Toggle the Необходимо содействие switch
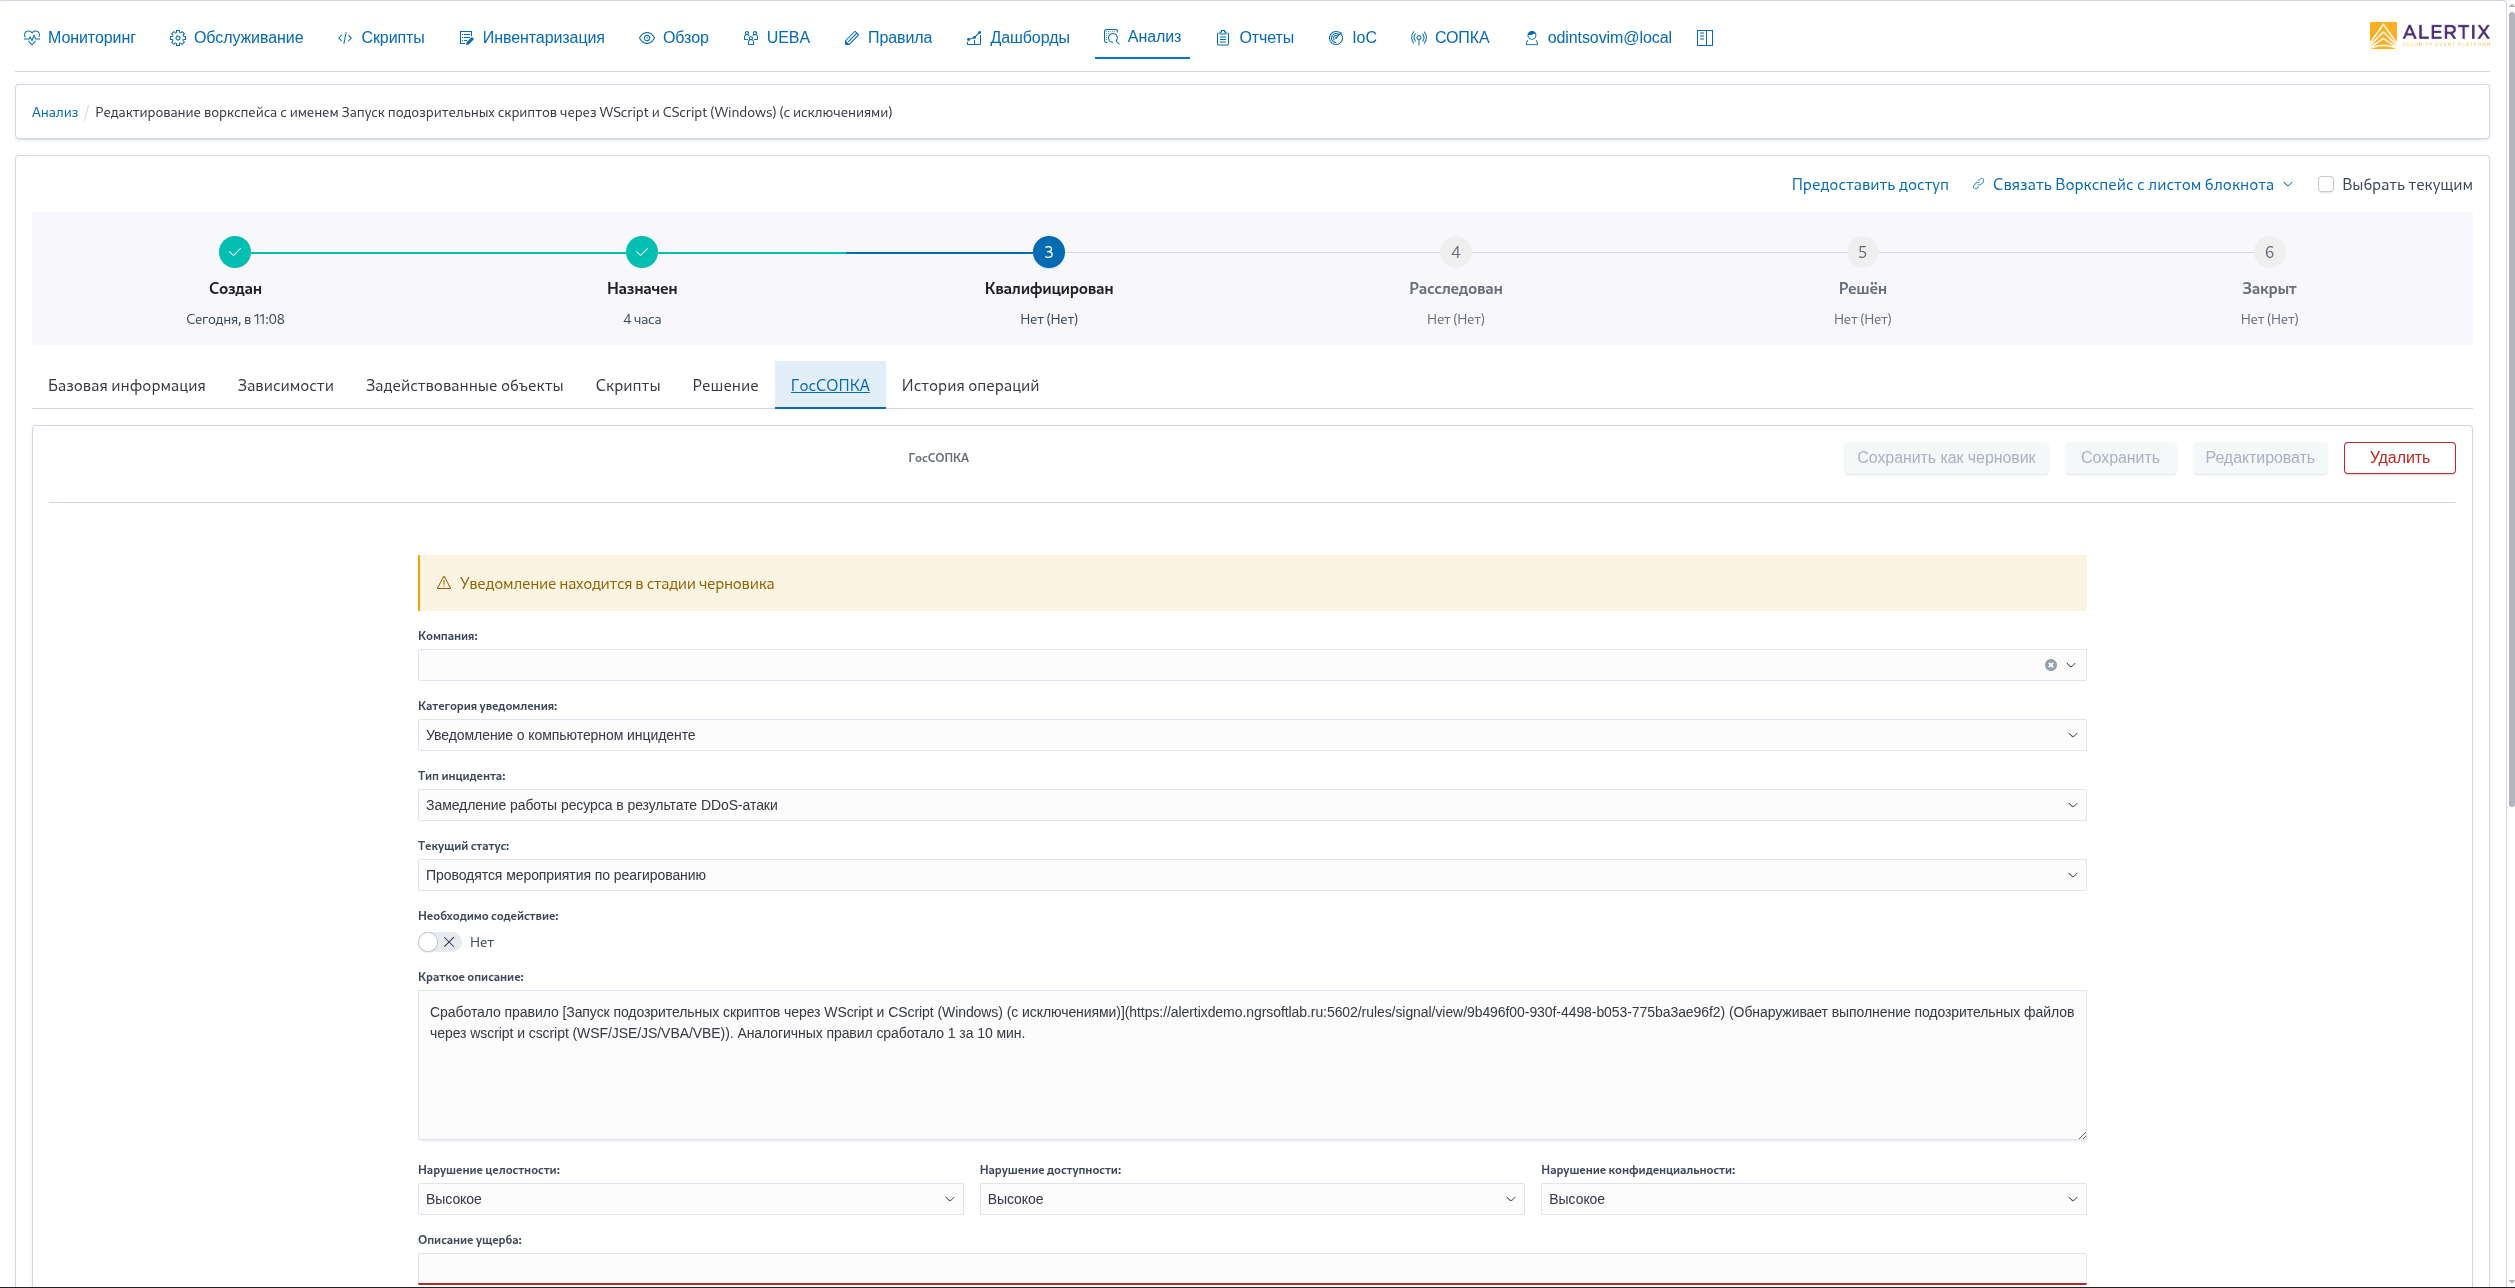This screenshot has width=2515, height=1288. [439, 942]
